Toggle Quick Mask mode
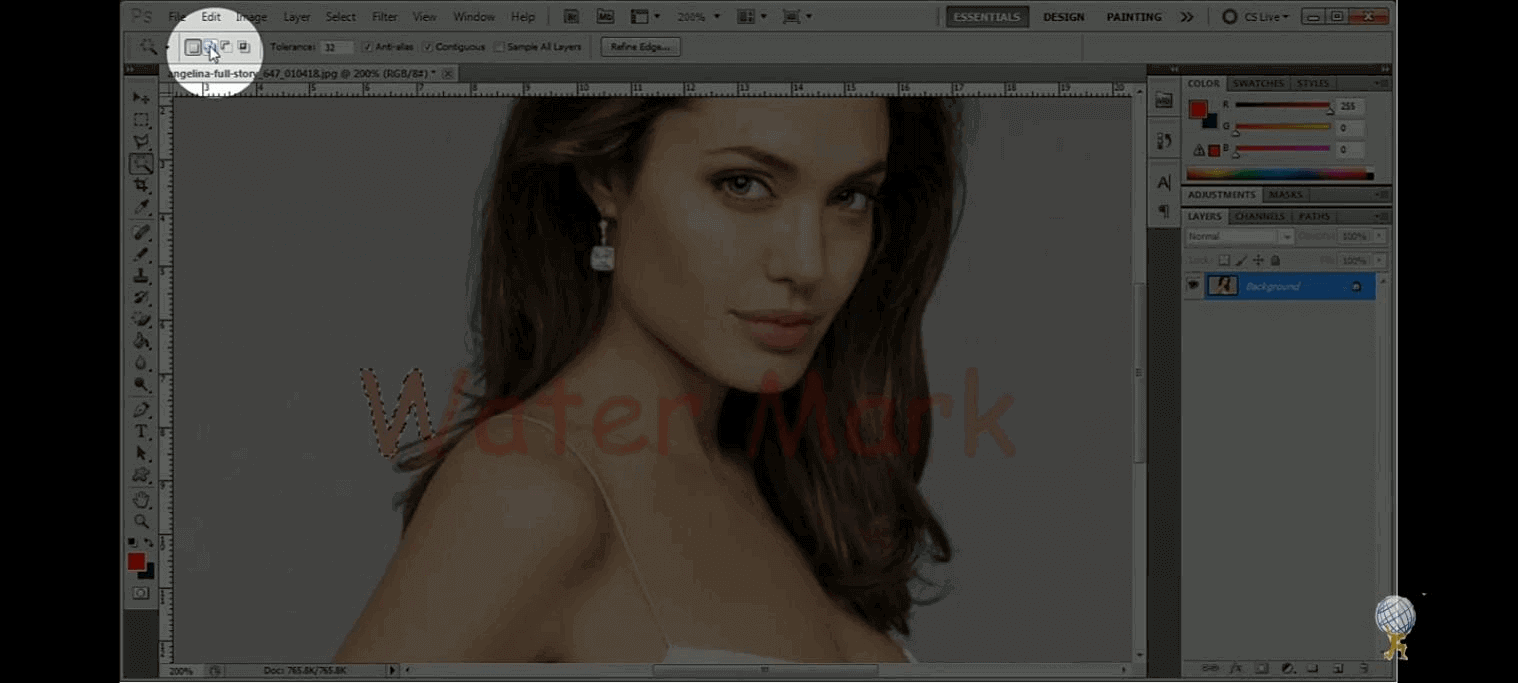 tap(141, 593)
